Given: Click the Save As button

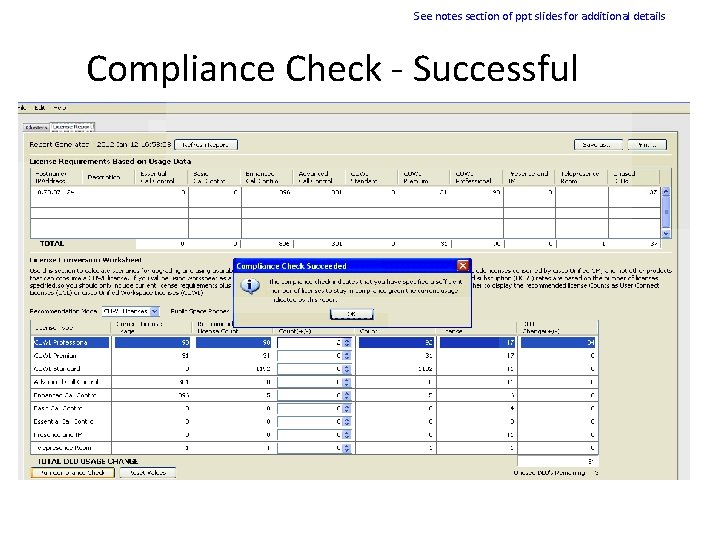Looking at the screenshot, I should [598, 145].
